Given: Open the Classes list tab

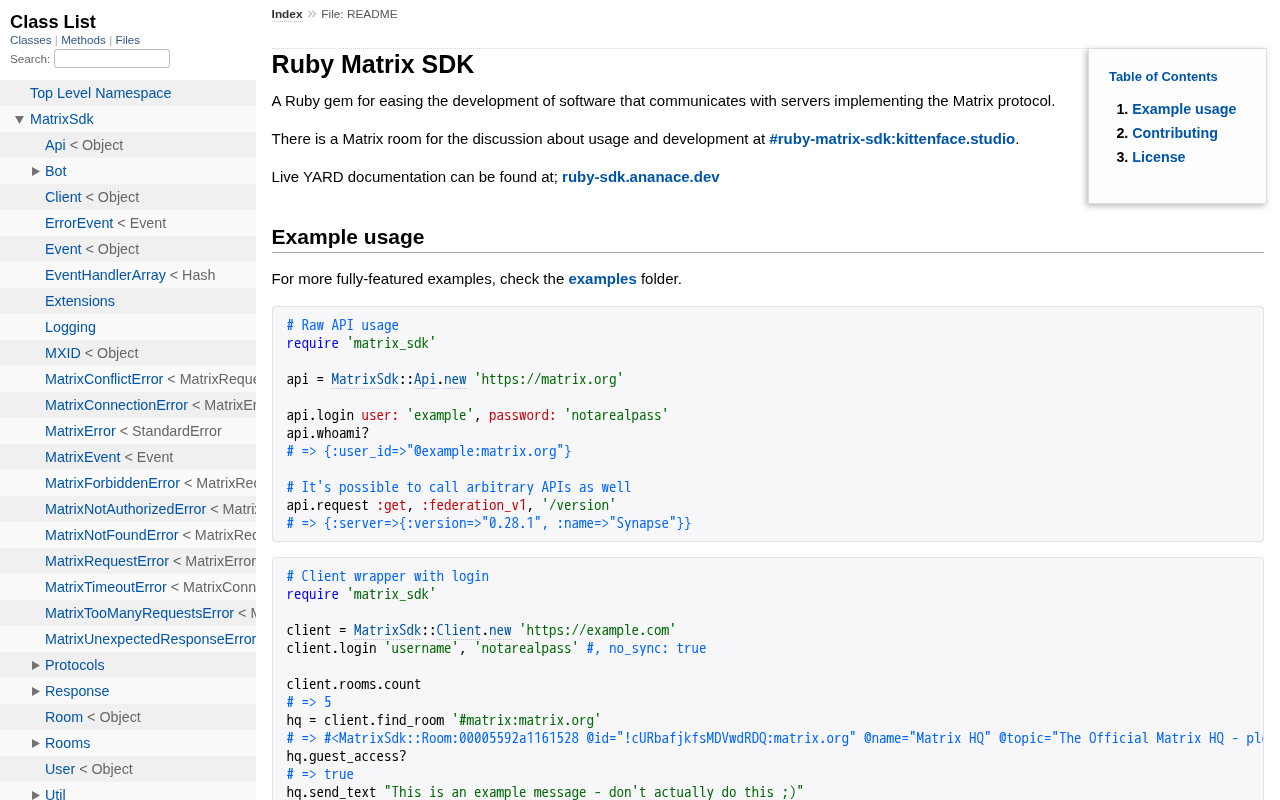Looking at the screenshot, I should tap(31, 40).
